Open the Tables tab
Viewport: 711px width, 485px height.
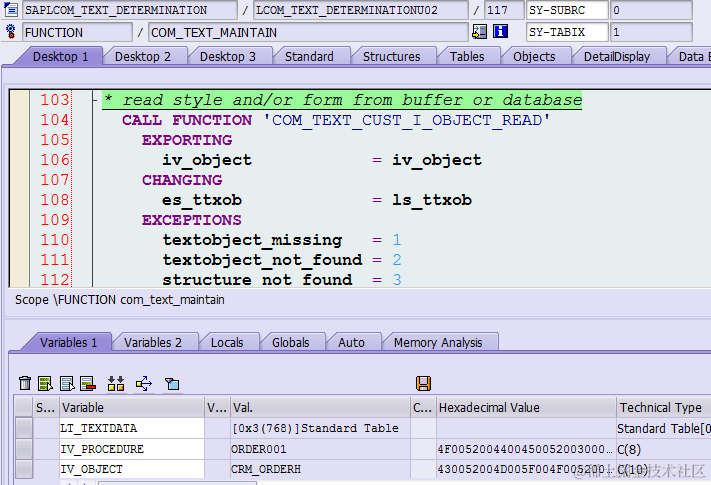pyautogui.click(x=467, y=57)
